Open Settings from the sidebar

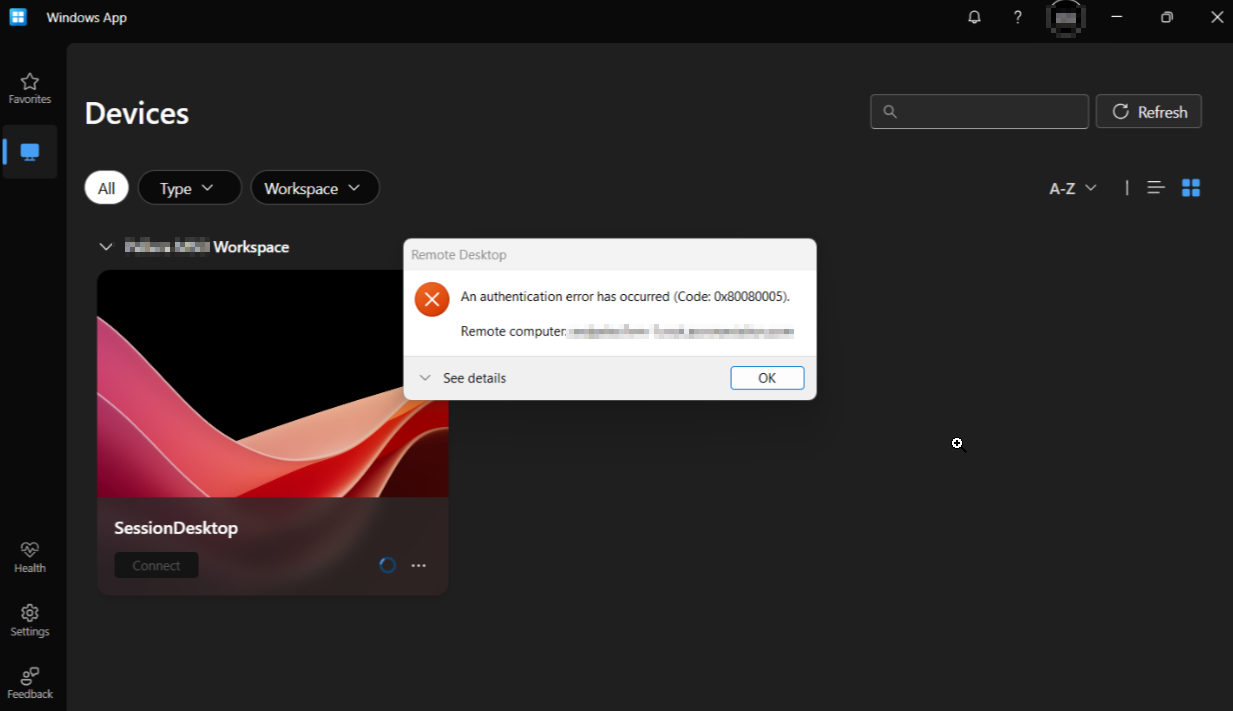(x=29, y=618)
